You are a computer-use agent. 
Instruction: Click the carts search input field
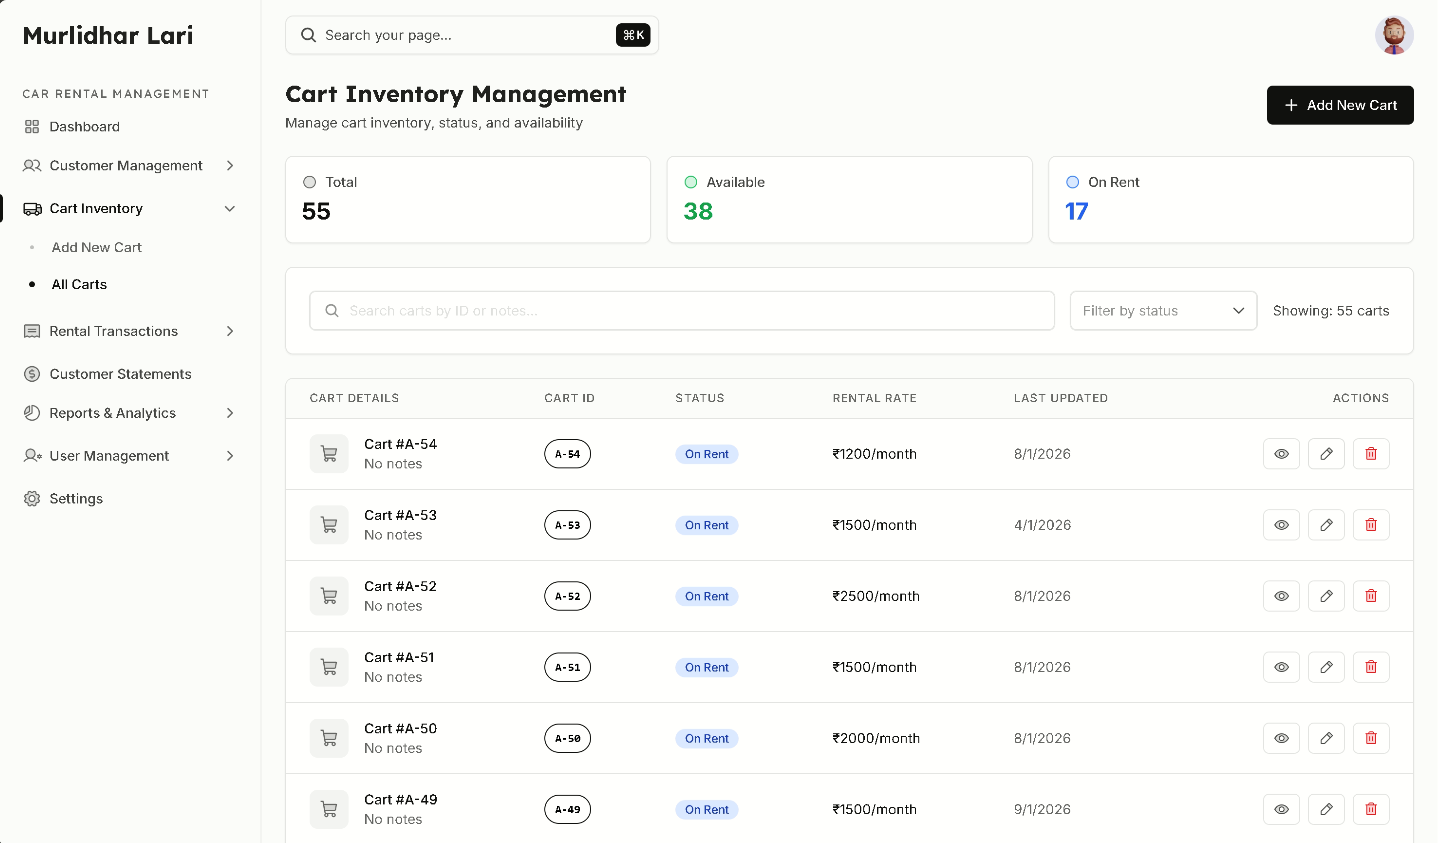pyautogui.click(x=681, y=310)
